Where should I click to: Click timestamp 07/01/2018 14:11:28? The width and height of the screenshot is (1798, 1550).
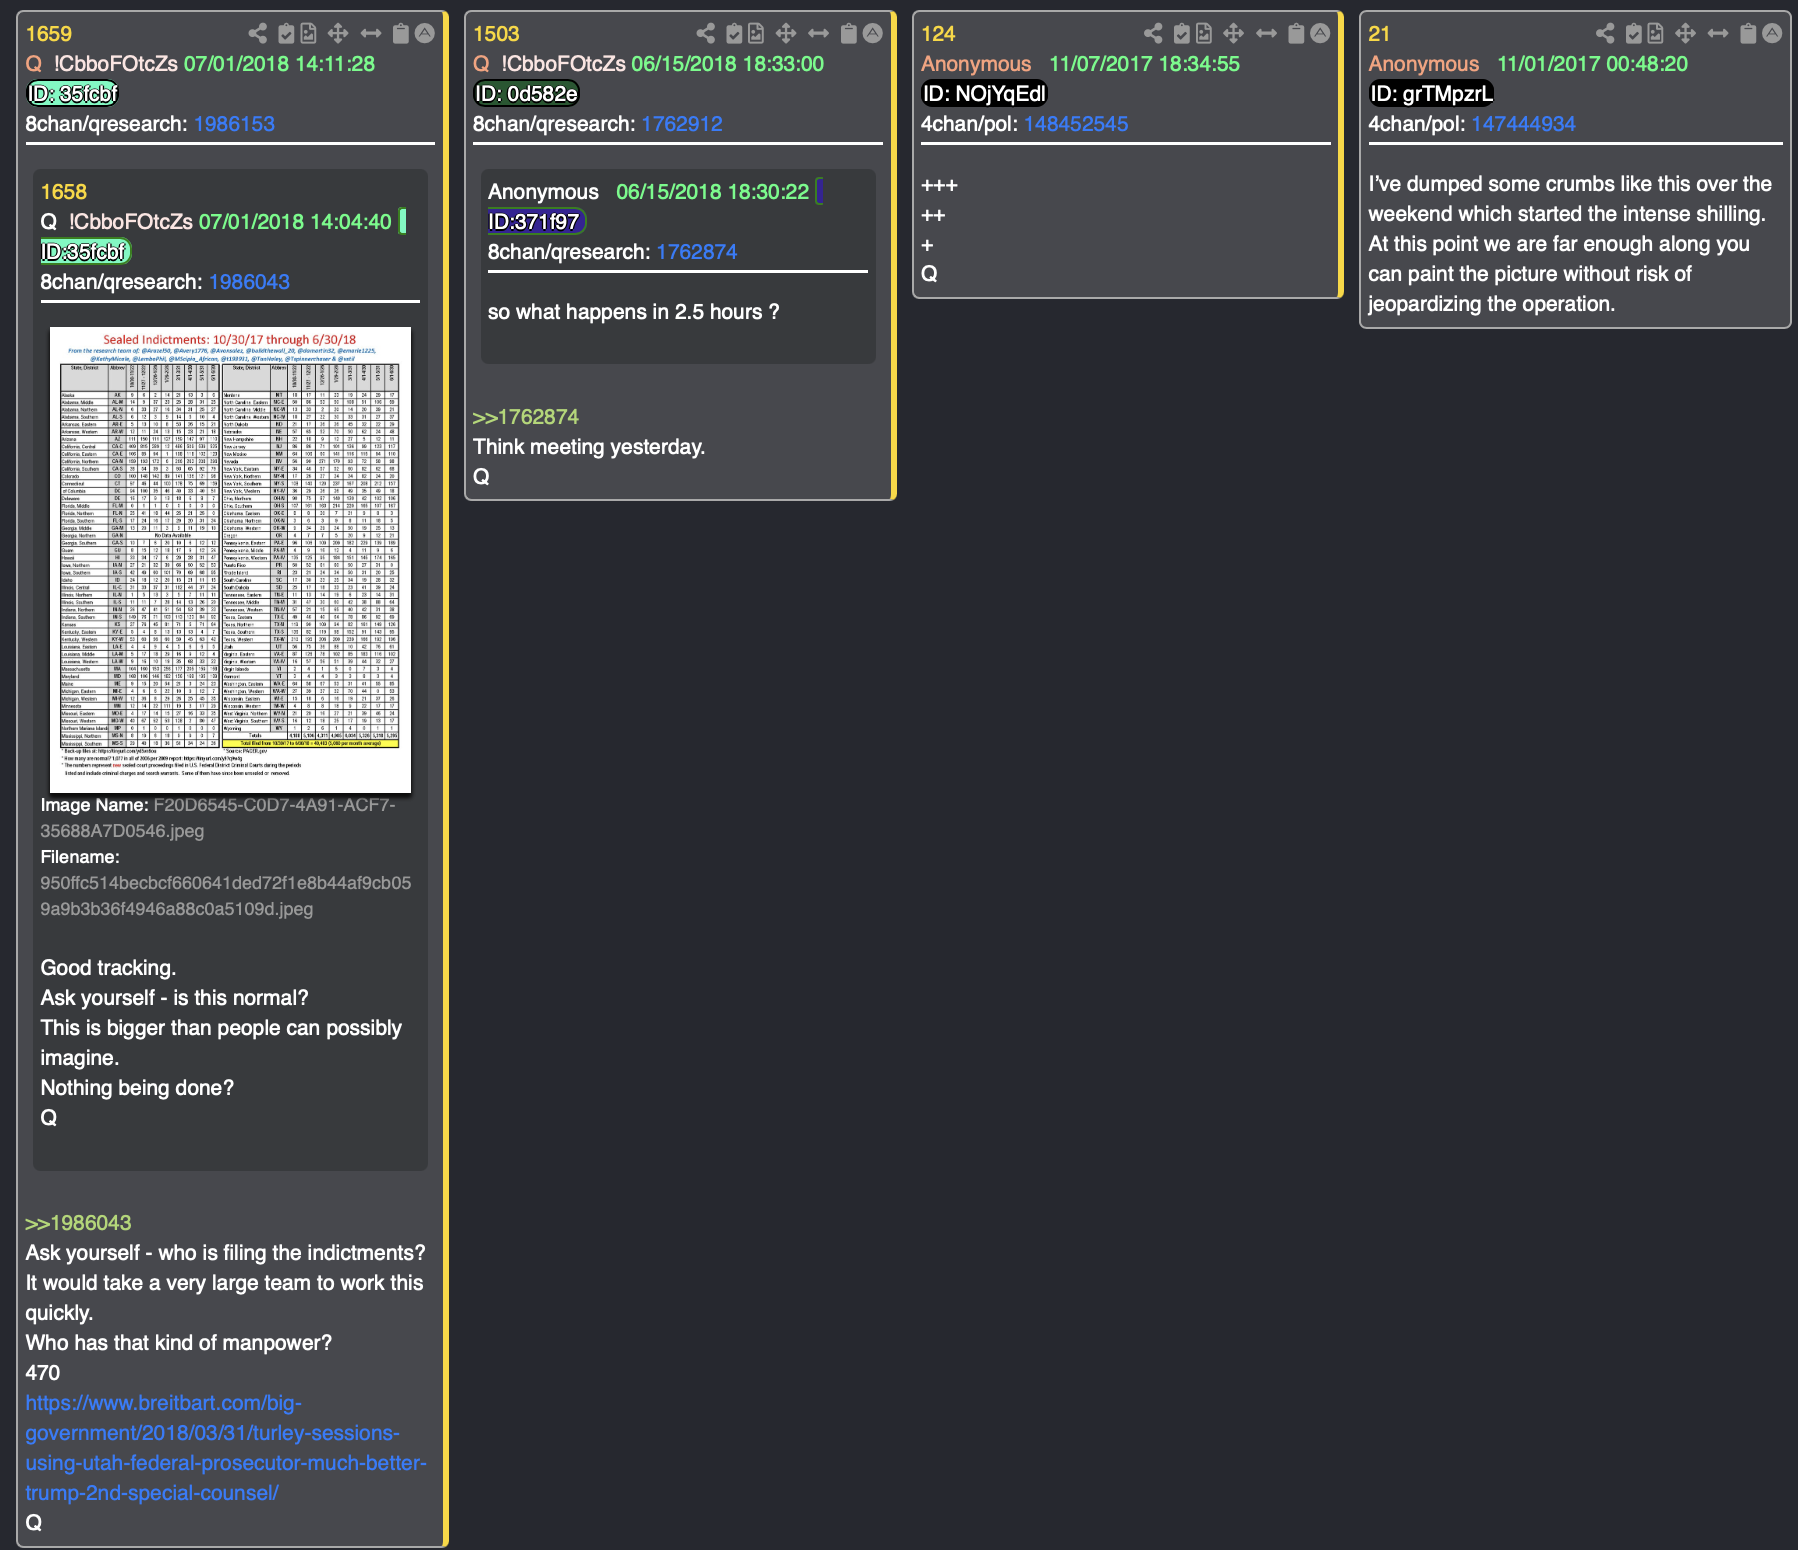pos(279,64)
